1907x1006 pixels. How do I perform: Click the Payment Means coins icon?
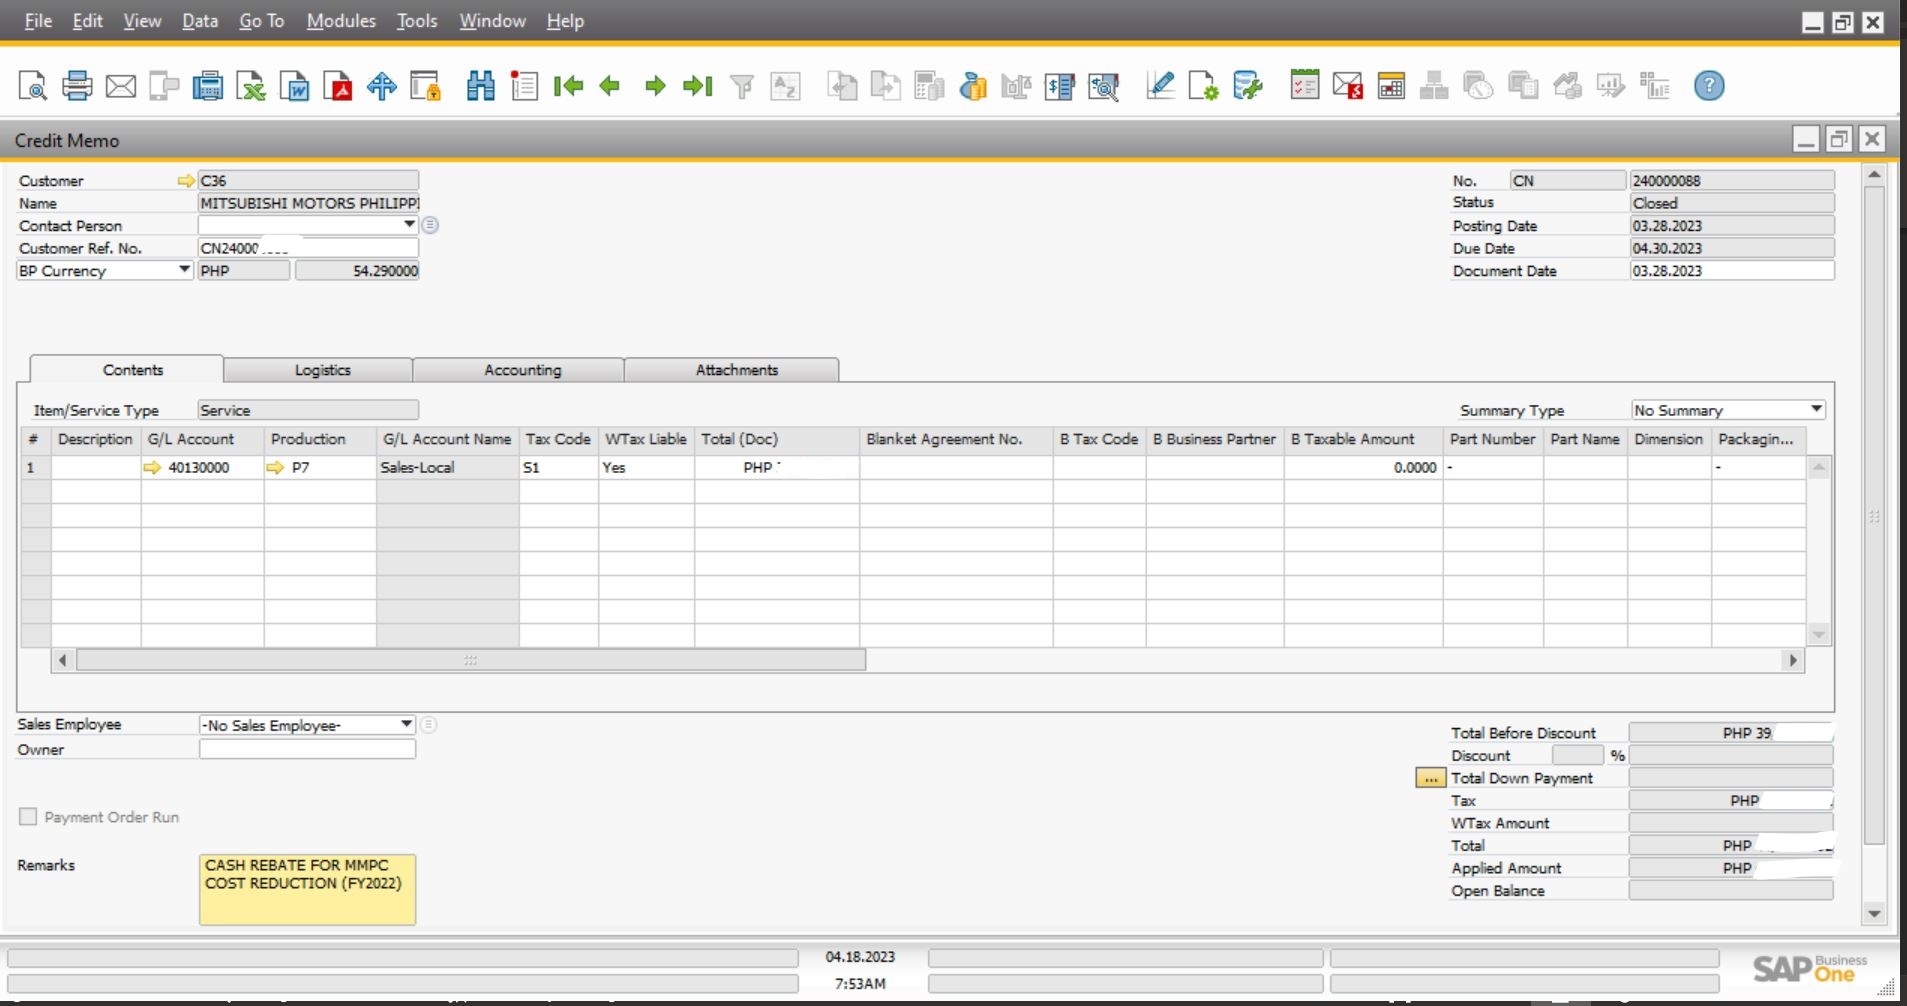(973, 86)
